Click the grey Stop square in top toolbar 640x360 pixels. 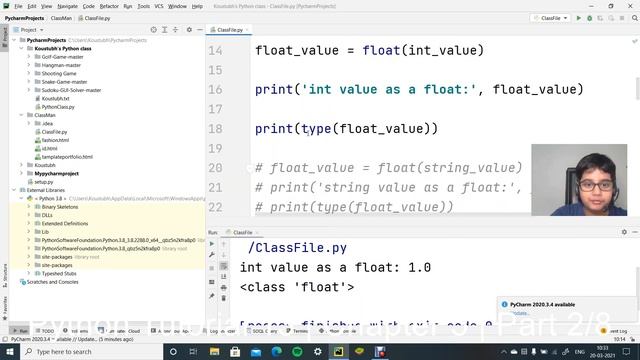[622, 18]
